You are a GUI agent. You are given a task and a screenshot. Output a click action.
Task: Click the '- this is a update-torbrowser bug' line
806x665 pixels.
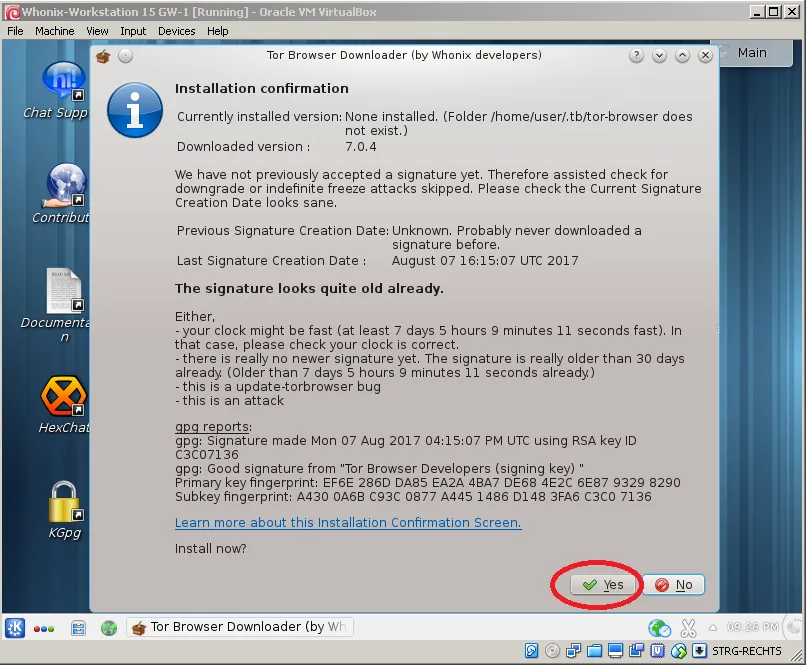[x=278, y=387]
